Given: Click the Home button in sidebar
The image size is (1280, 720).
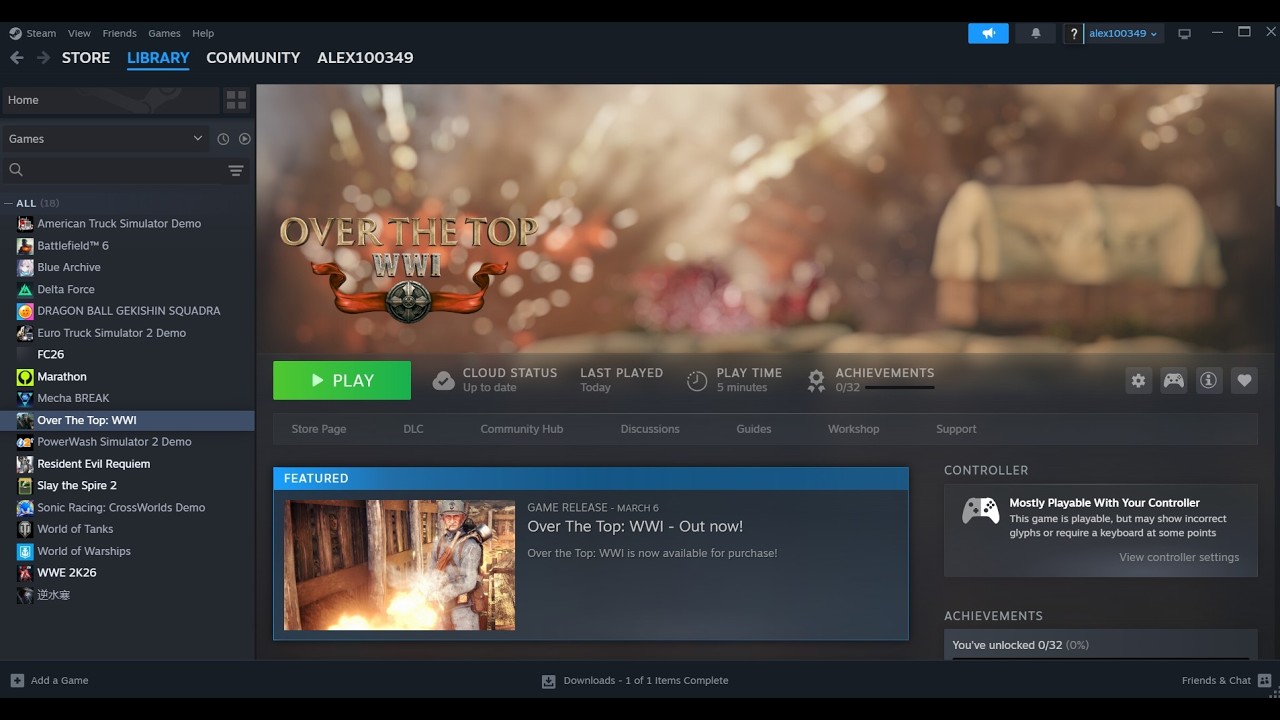Looking at the screenshot, I should coord(110,100).
